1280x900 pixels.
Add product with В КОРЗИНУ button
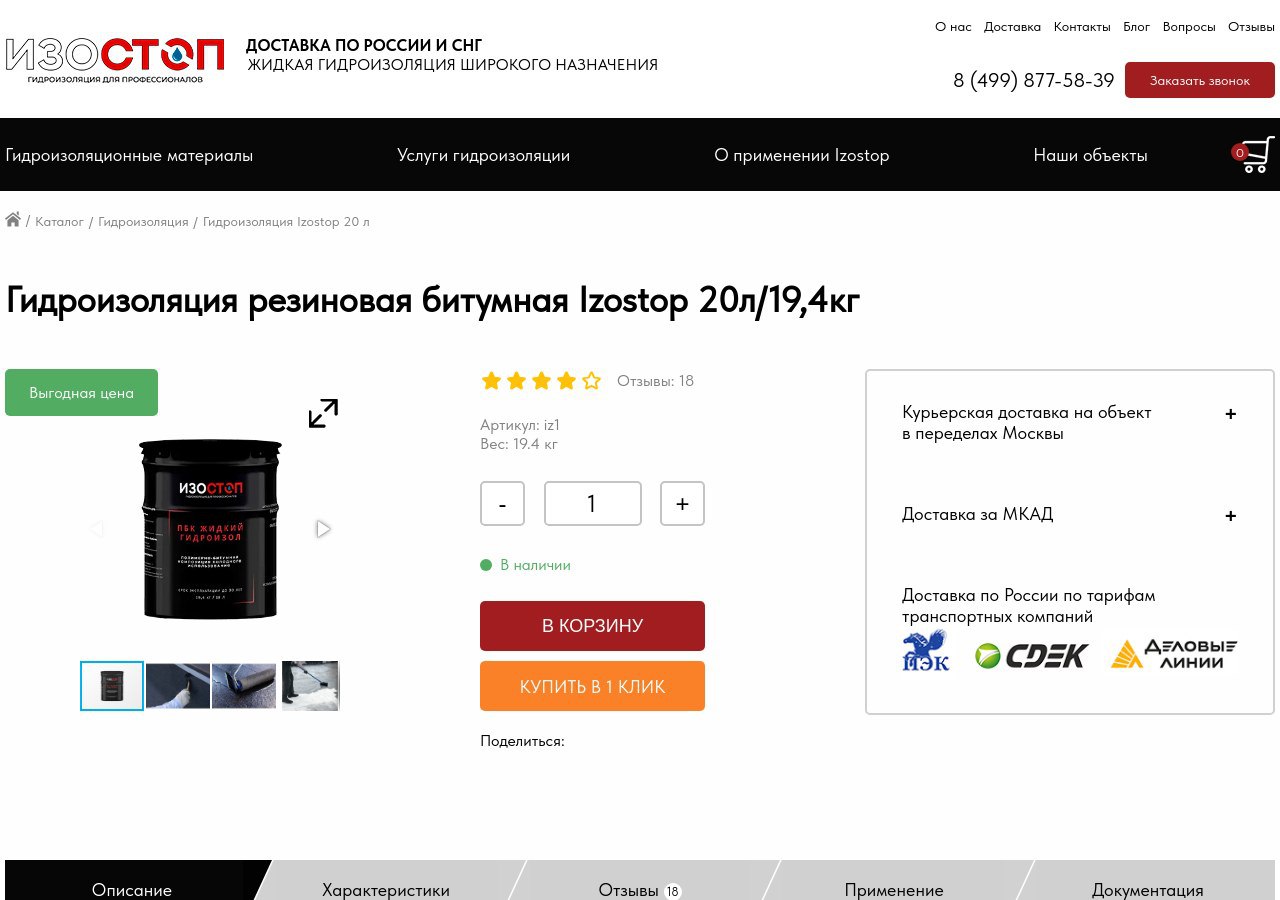coord(592,626)
